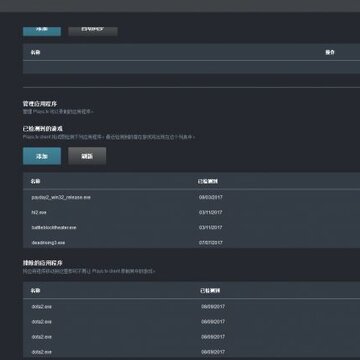
Task: Click the 刷新 button to refresh detected games
Action: [87, 156]
